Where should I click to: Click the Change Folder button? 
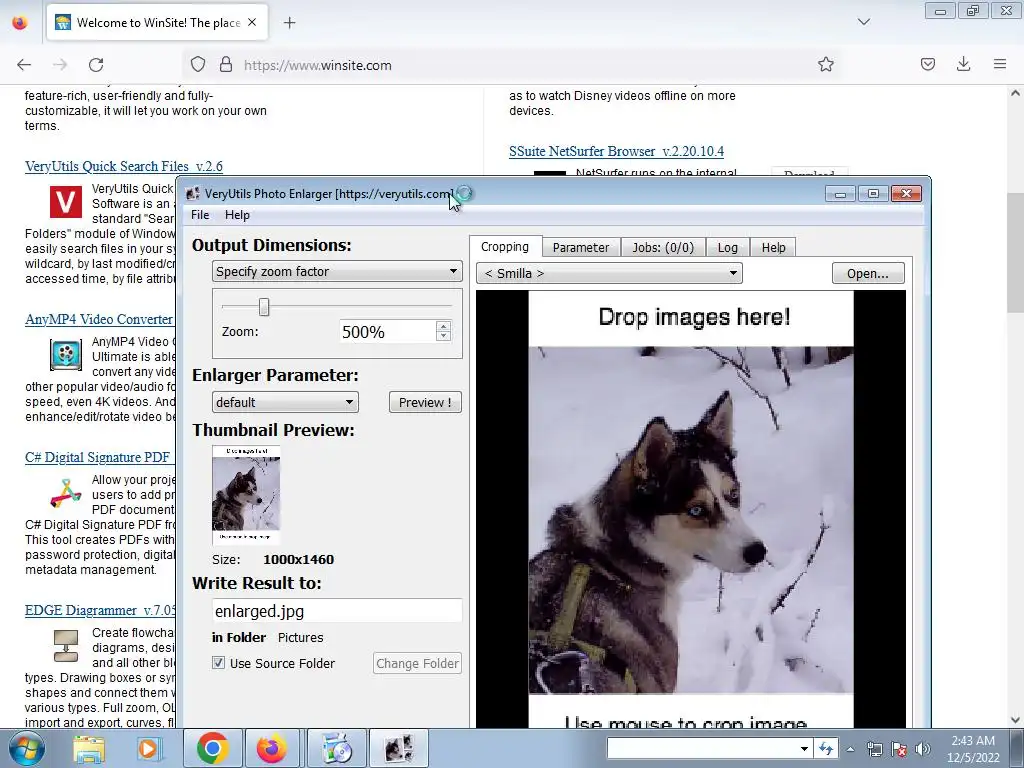click(x=417, y=664)
